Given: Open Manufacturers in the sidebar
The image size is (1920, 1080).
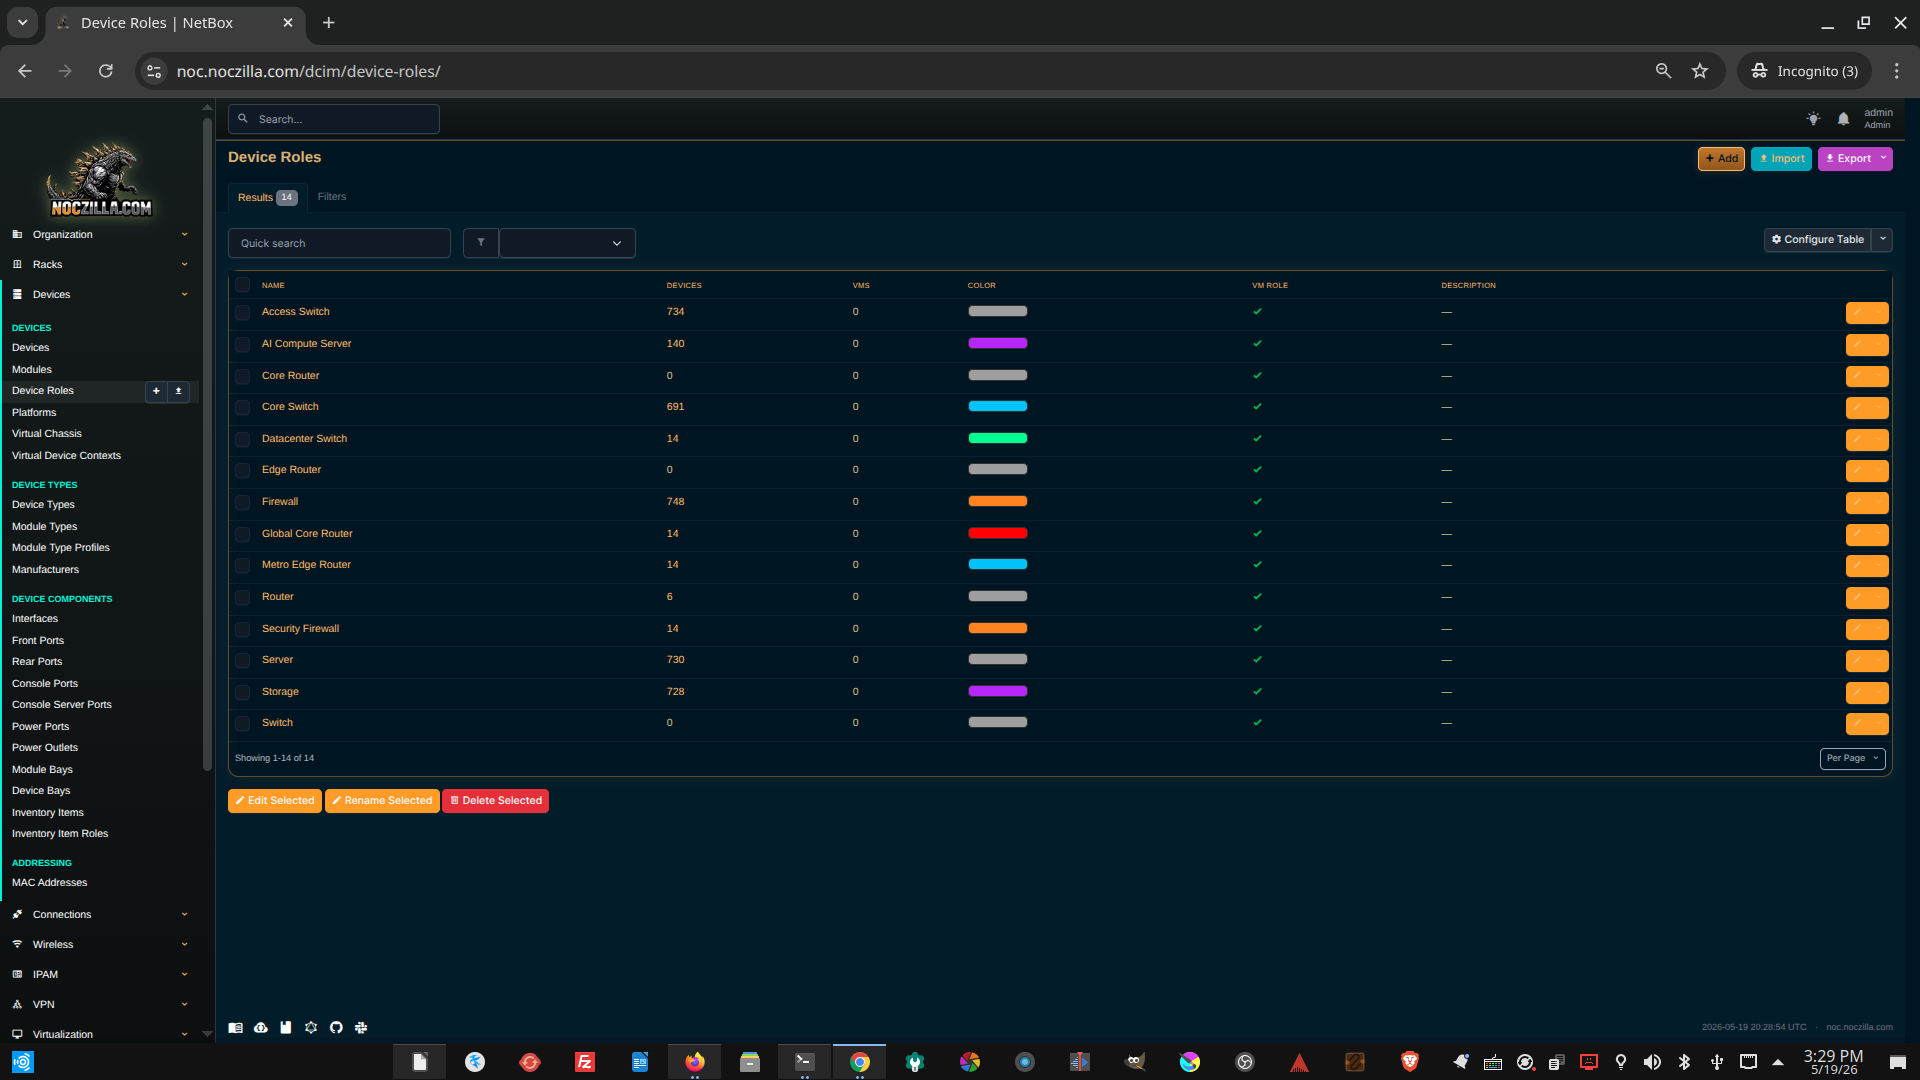Looking at the screenshot, I should pyautogui.click(x=45, y=570).
